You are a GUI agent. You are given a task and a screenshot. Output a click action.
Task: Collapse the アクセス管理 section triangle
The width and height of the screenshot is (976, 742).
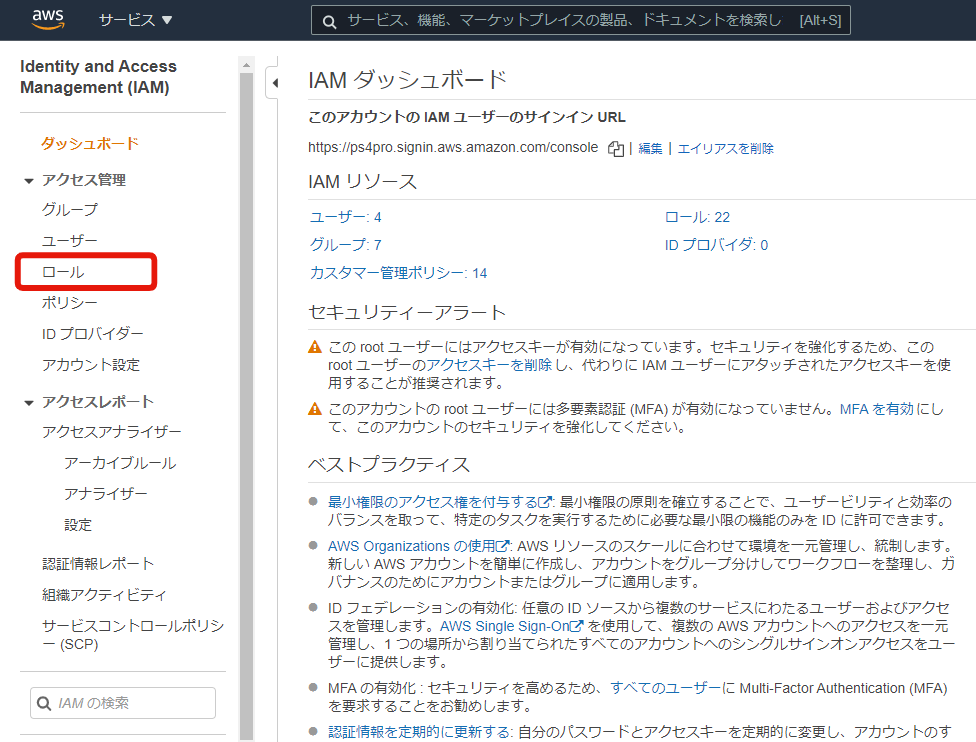coord(29,181)
